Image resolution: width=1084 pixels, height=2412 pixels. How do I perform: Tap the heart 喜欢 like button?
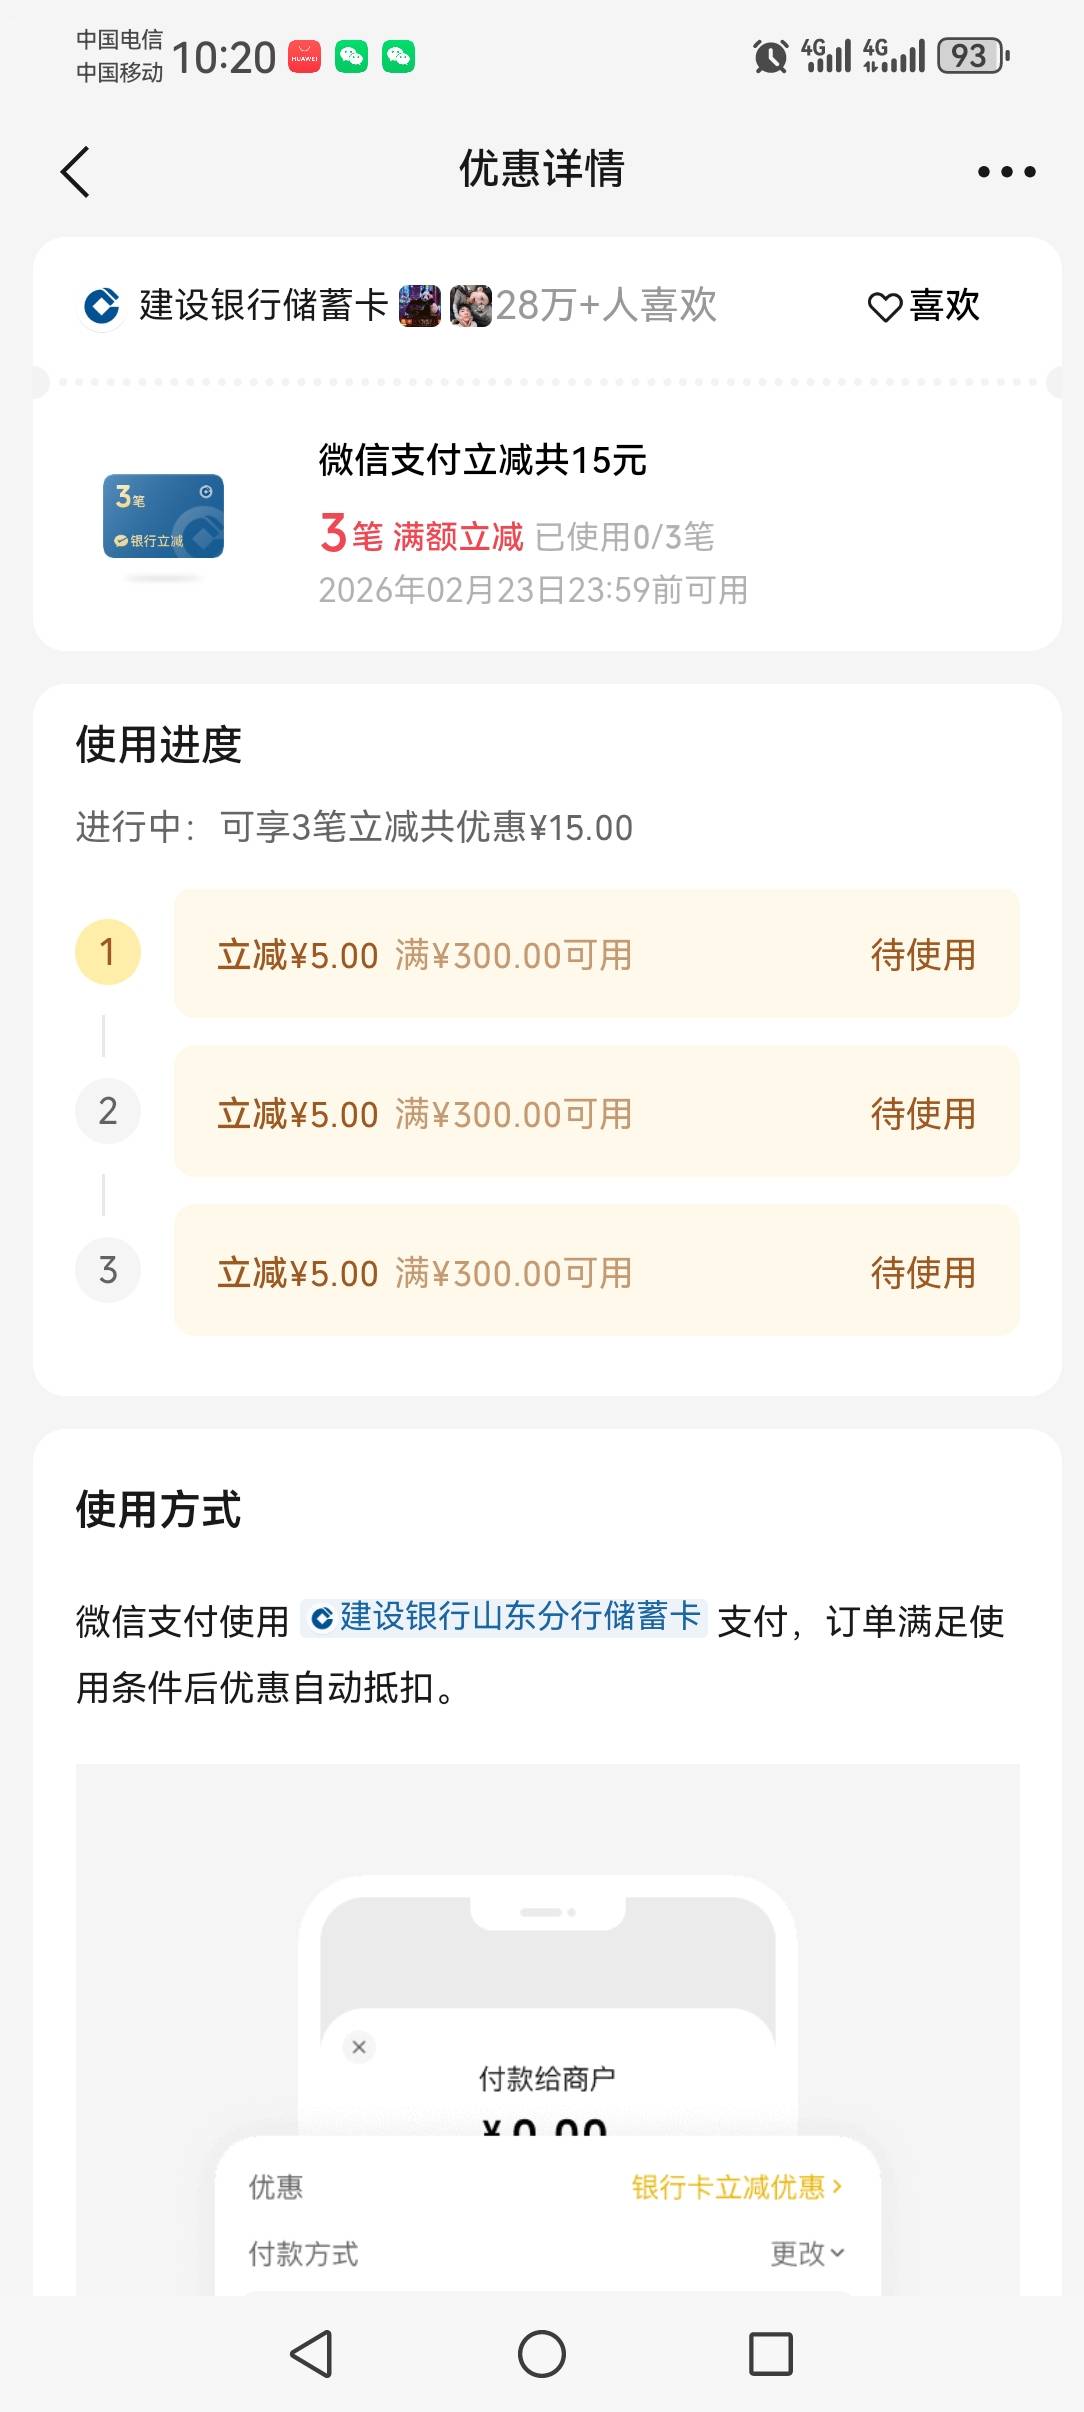pyautogui.click(x=923, y=306)
